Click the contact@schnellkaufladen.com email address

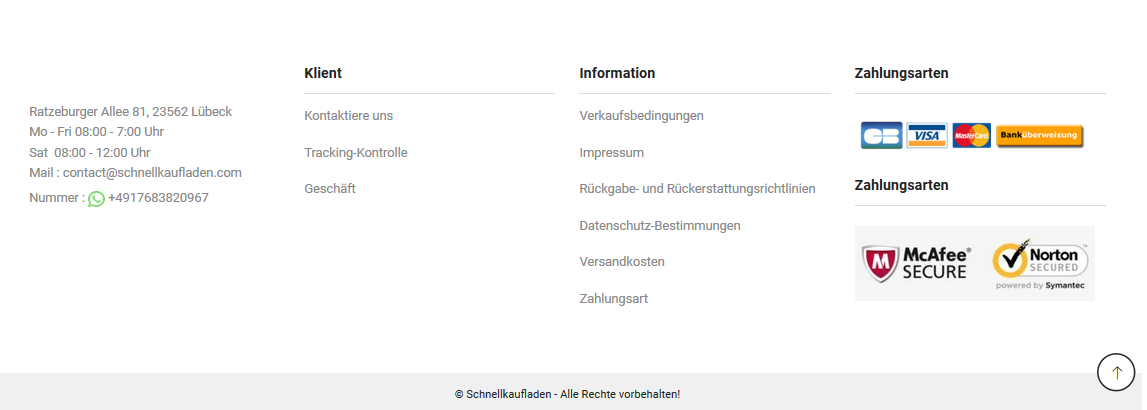152,173
